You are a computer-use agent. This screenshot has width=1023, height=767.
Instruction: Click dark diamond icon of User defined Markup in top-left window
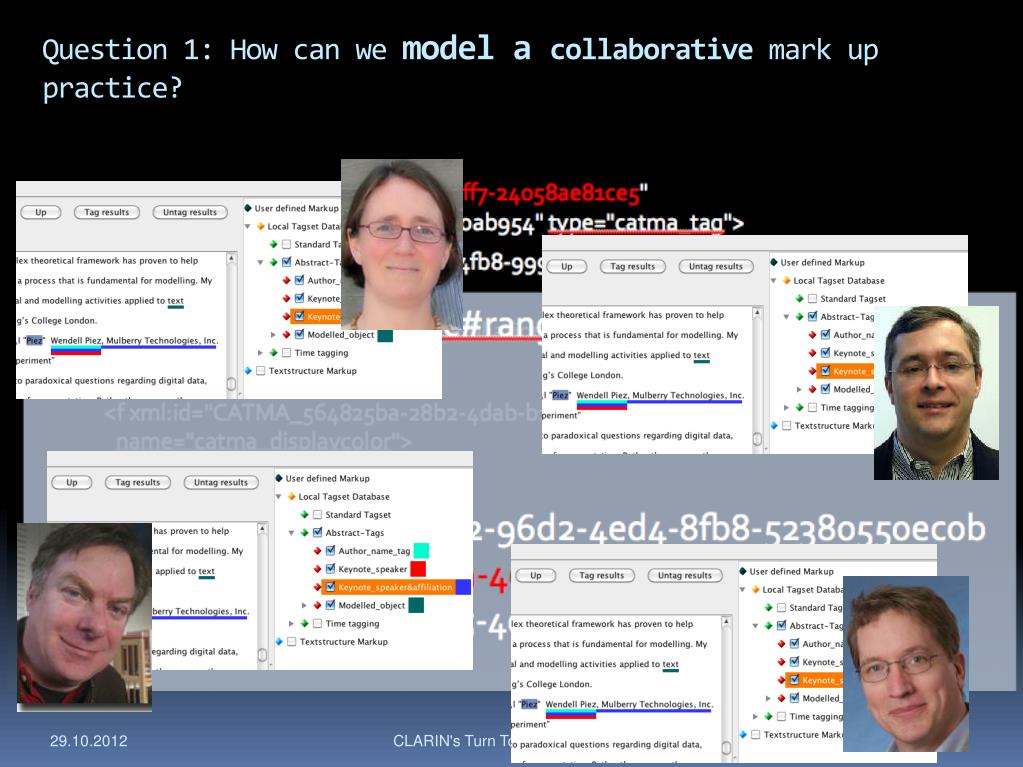[x=248, y=208]
